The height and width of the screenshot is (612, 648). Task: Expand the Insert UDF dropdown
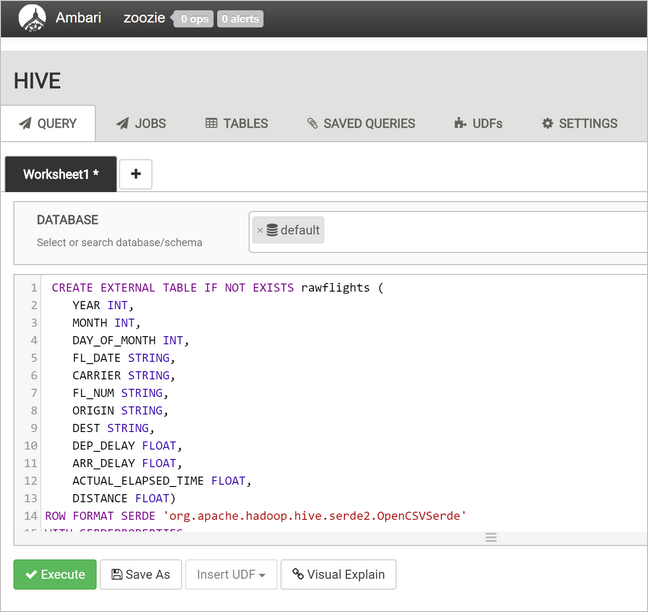tap(231, 574)
